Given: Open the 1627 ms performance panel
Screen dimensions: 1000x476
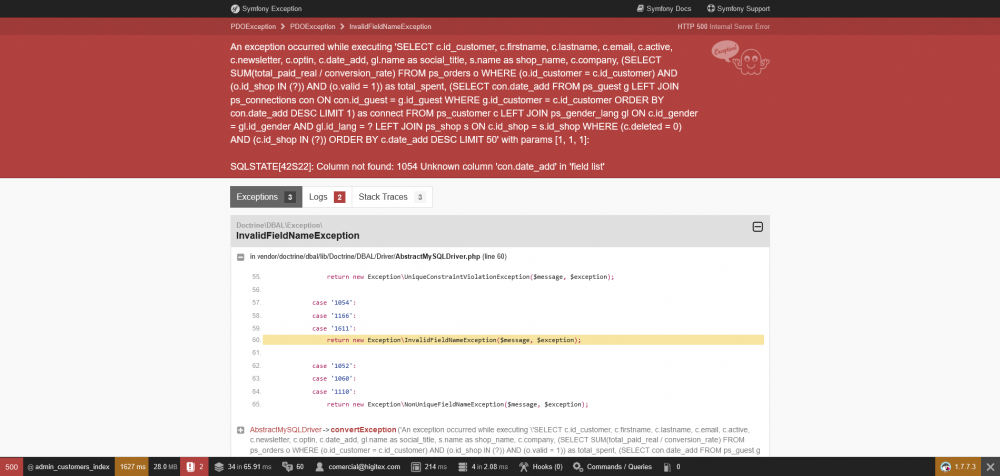Looking at the screenshot, I should click(x=132, y=467).
